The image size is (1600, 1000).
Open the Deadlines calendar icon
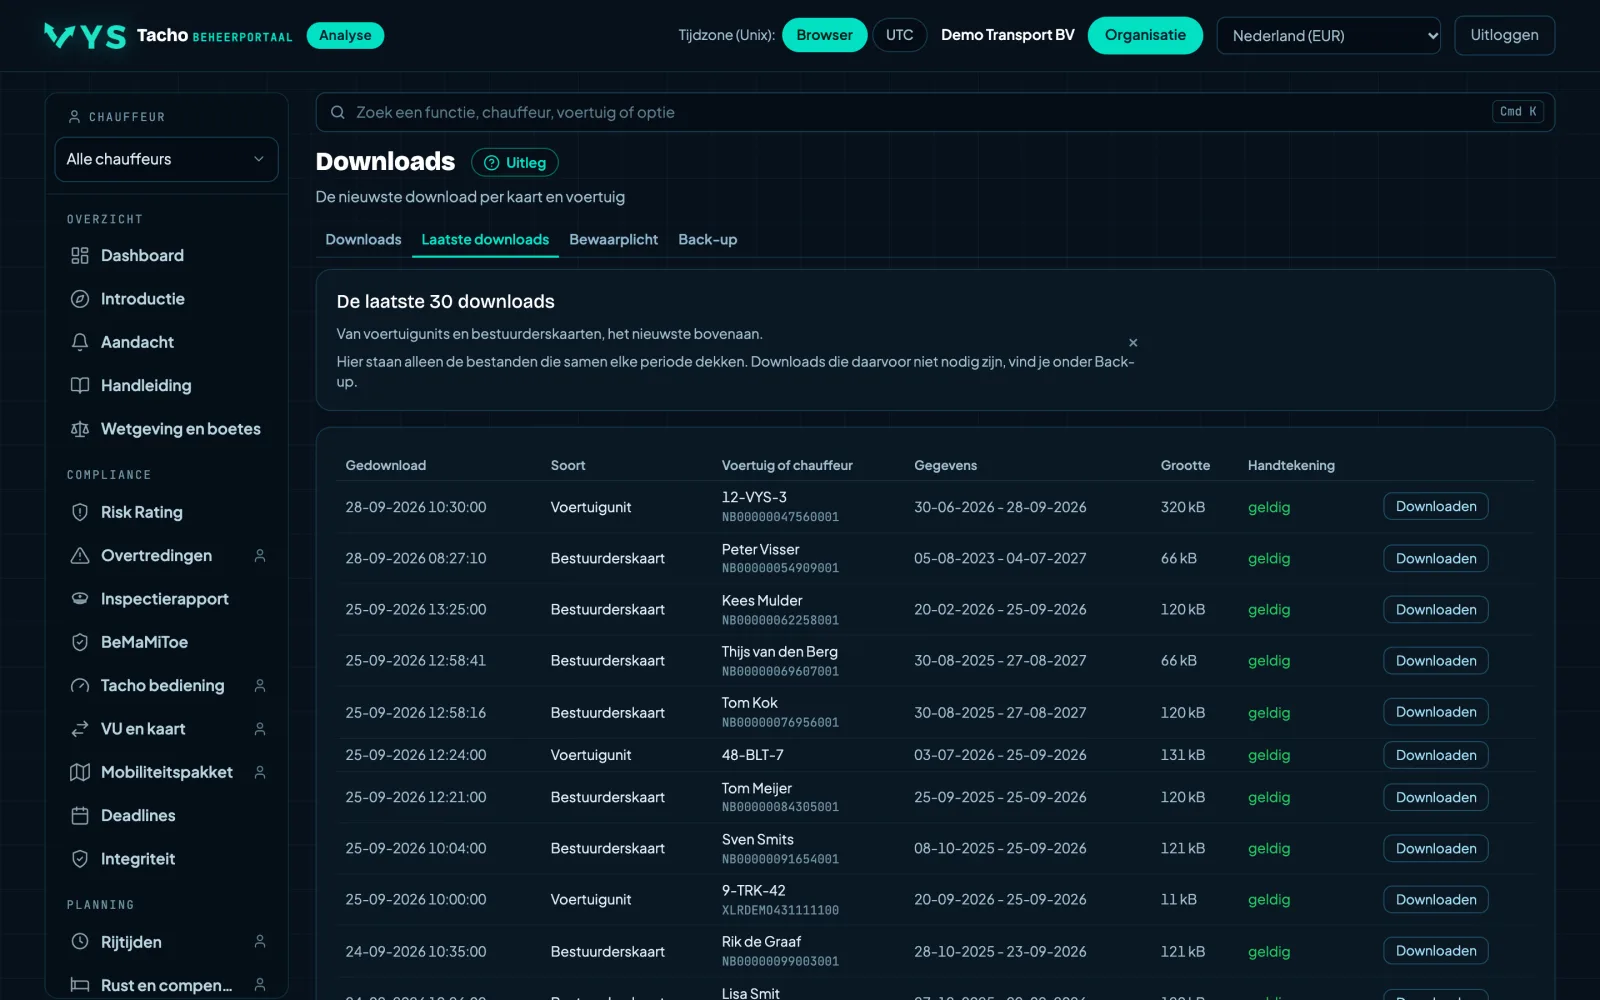point(80,816)
